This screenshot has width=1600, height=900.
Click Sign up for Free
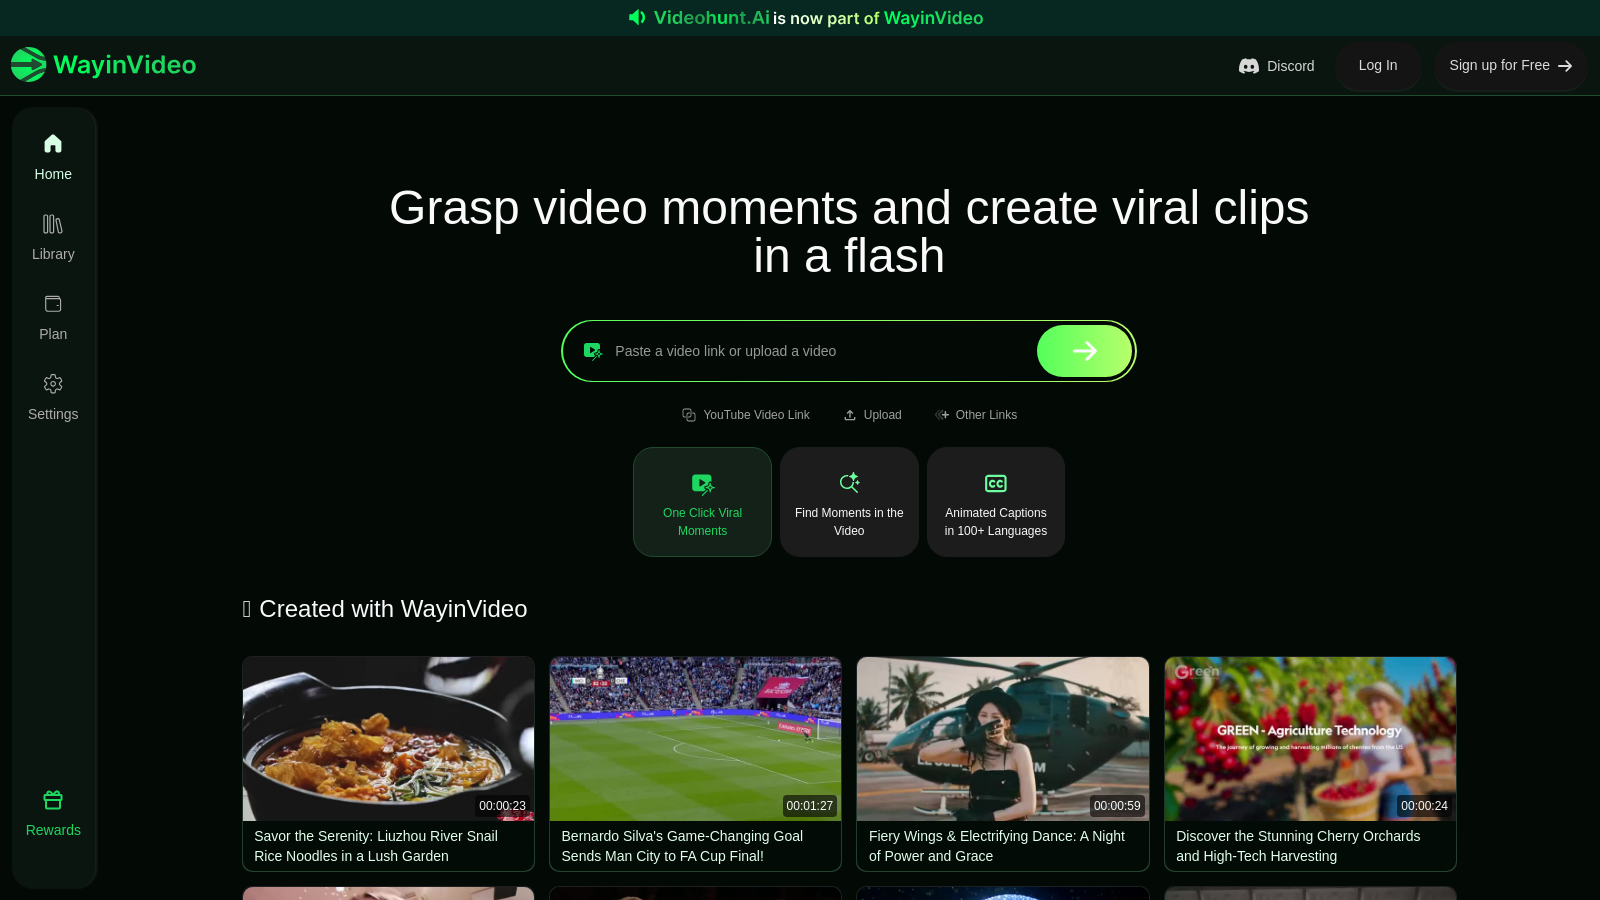tap(1510, 65)
